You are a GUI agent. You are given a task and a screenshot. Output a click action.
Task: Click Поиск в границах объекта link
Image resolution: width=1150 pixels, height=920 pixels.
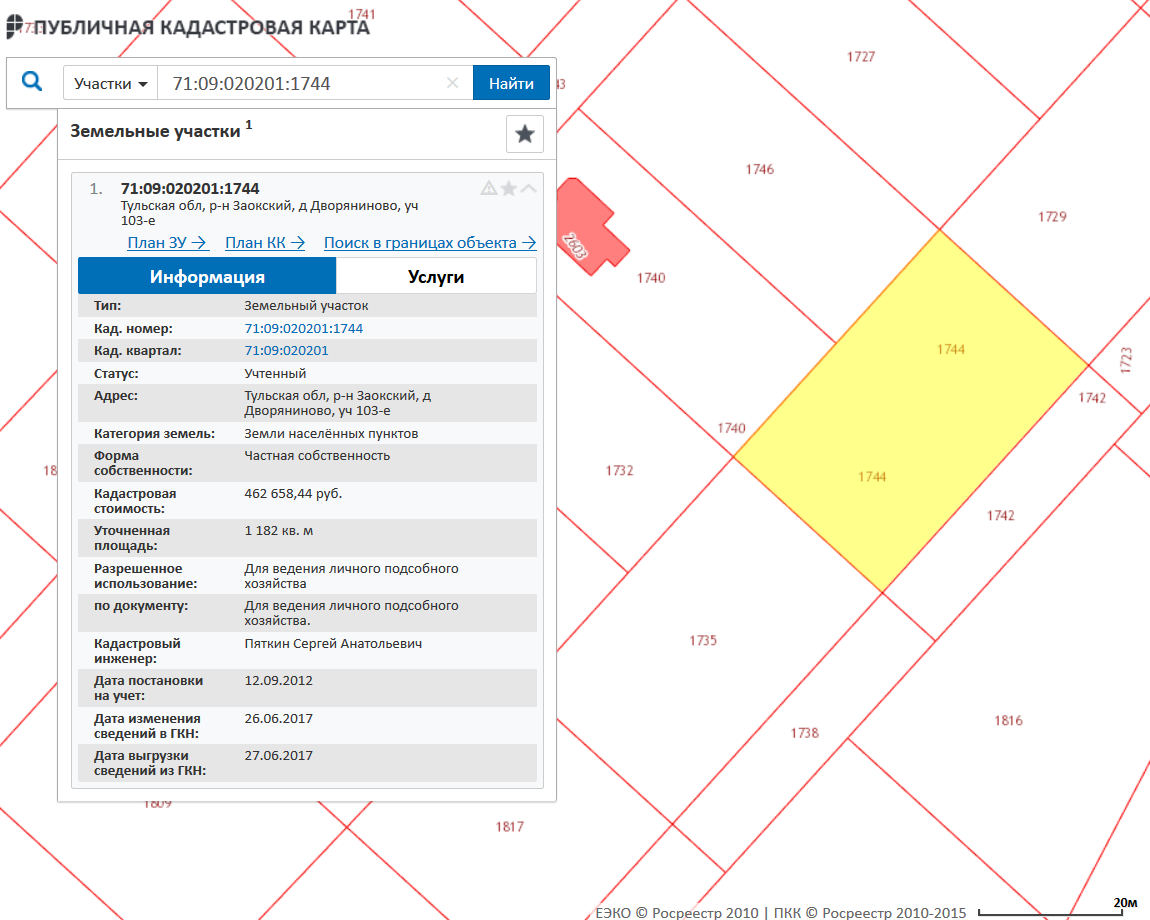pos(429,242)
